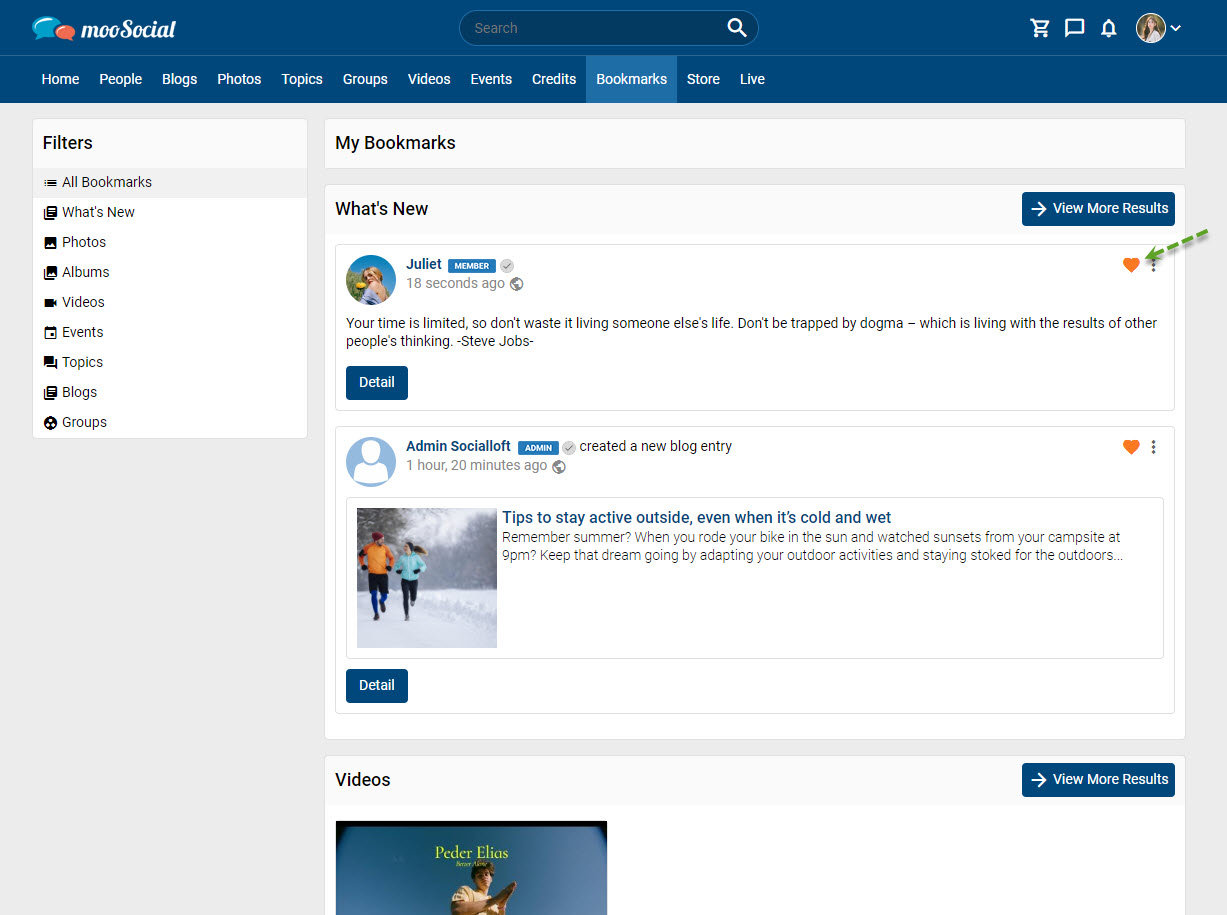Click Detail button on Juliet's post
1227x915 pixels.
pyautogui.click(x=377, y=383)
